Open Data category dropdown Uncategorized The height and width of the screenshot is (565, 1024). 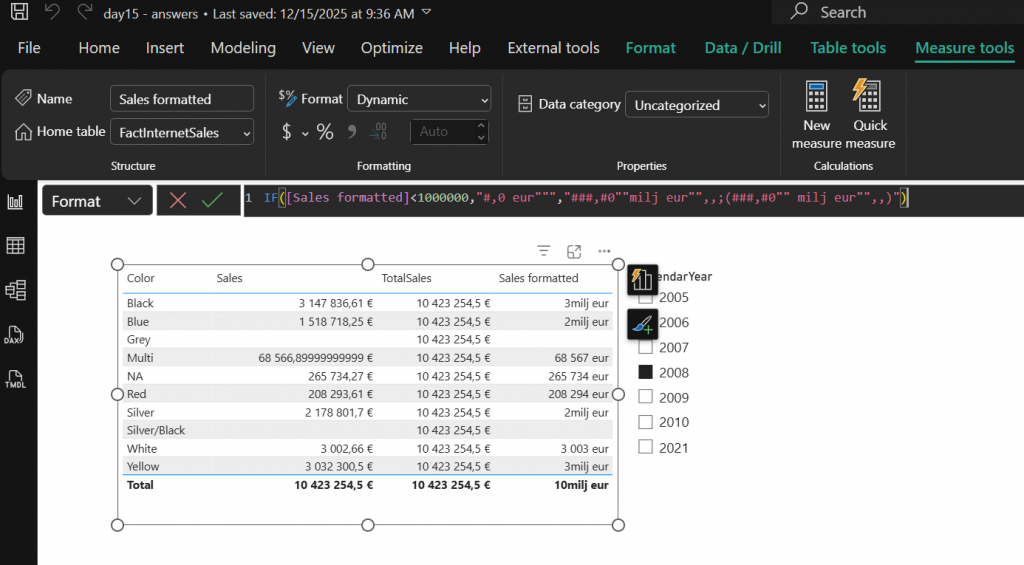696,105
